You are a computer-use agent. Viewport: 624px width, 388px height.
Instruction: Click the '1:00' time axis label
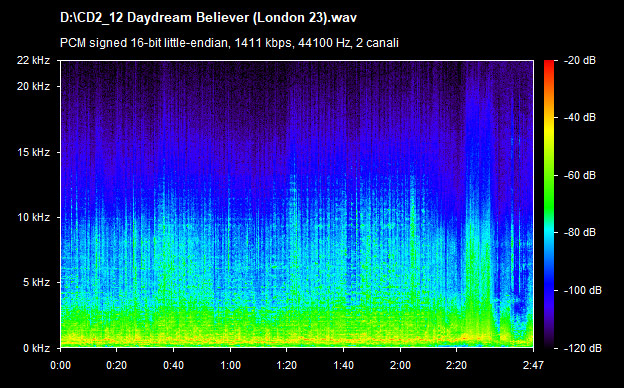coord(230,365)
